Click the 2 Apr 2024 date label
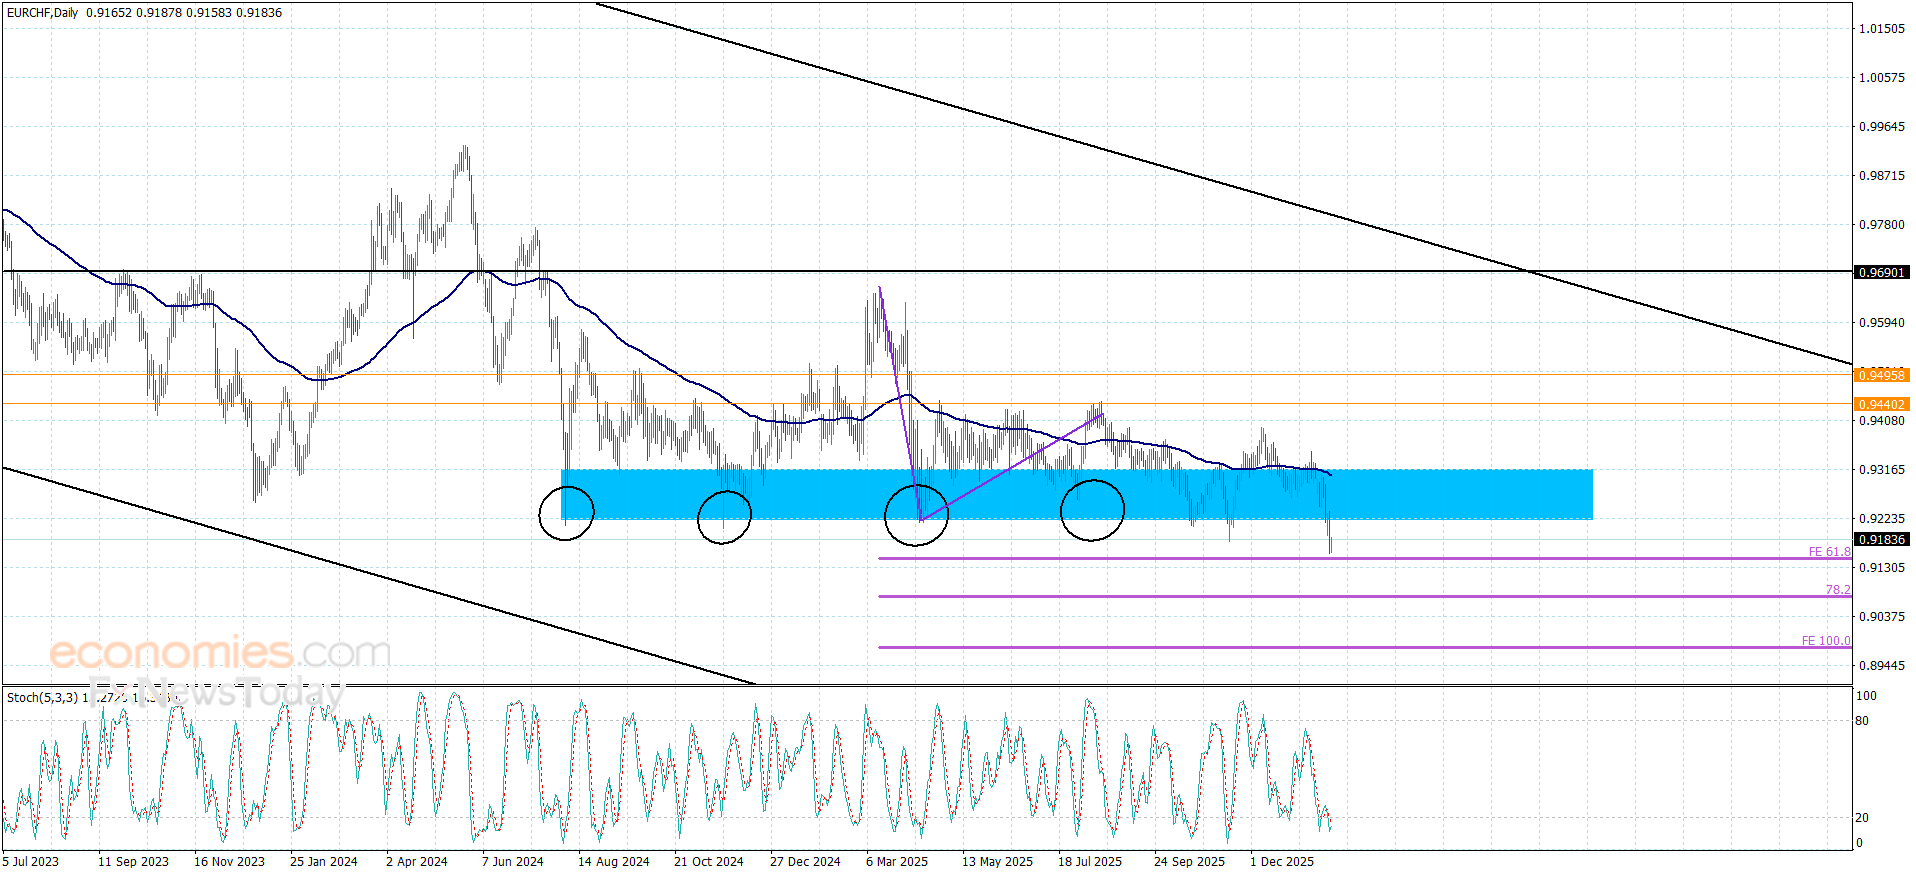1916x874 pixels. point(416,862)
